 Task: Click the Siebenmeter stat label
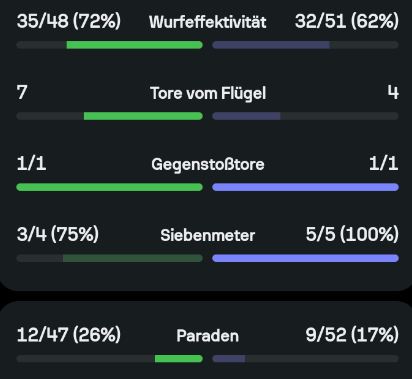(x=208, y=235)
